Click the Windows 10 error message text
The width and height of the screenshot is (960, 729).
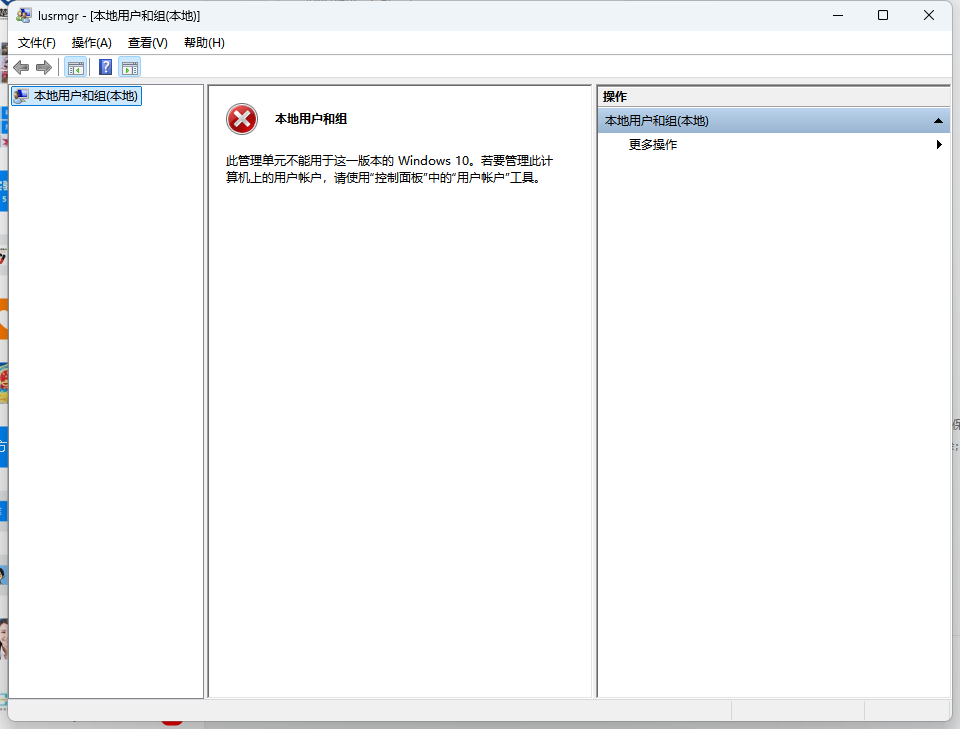pyautogui.click(x=389, y=169)
